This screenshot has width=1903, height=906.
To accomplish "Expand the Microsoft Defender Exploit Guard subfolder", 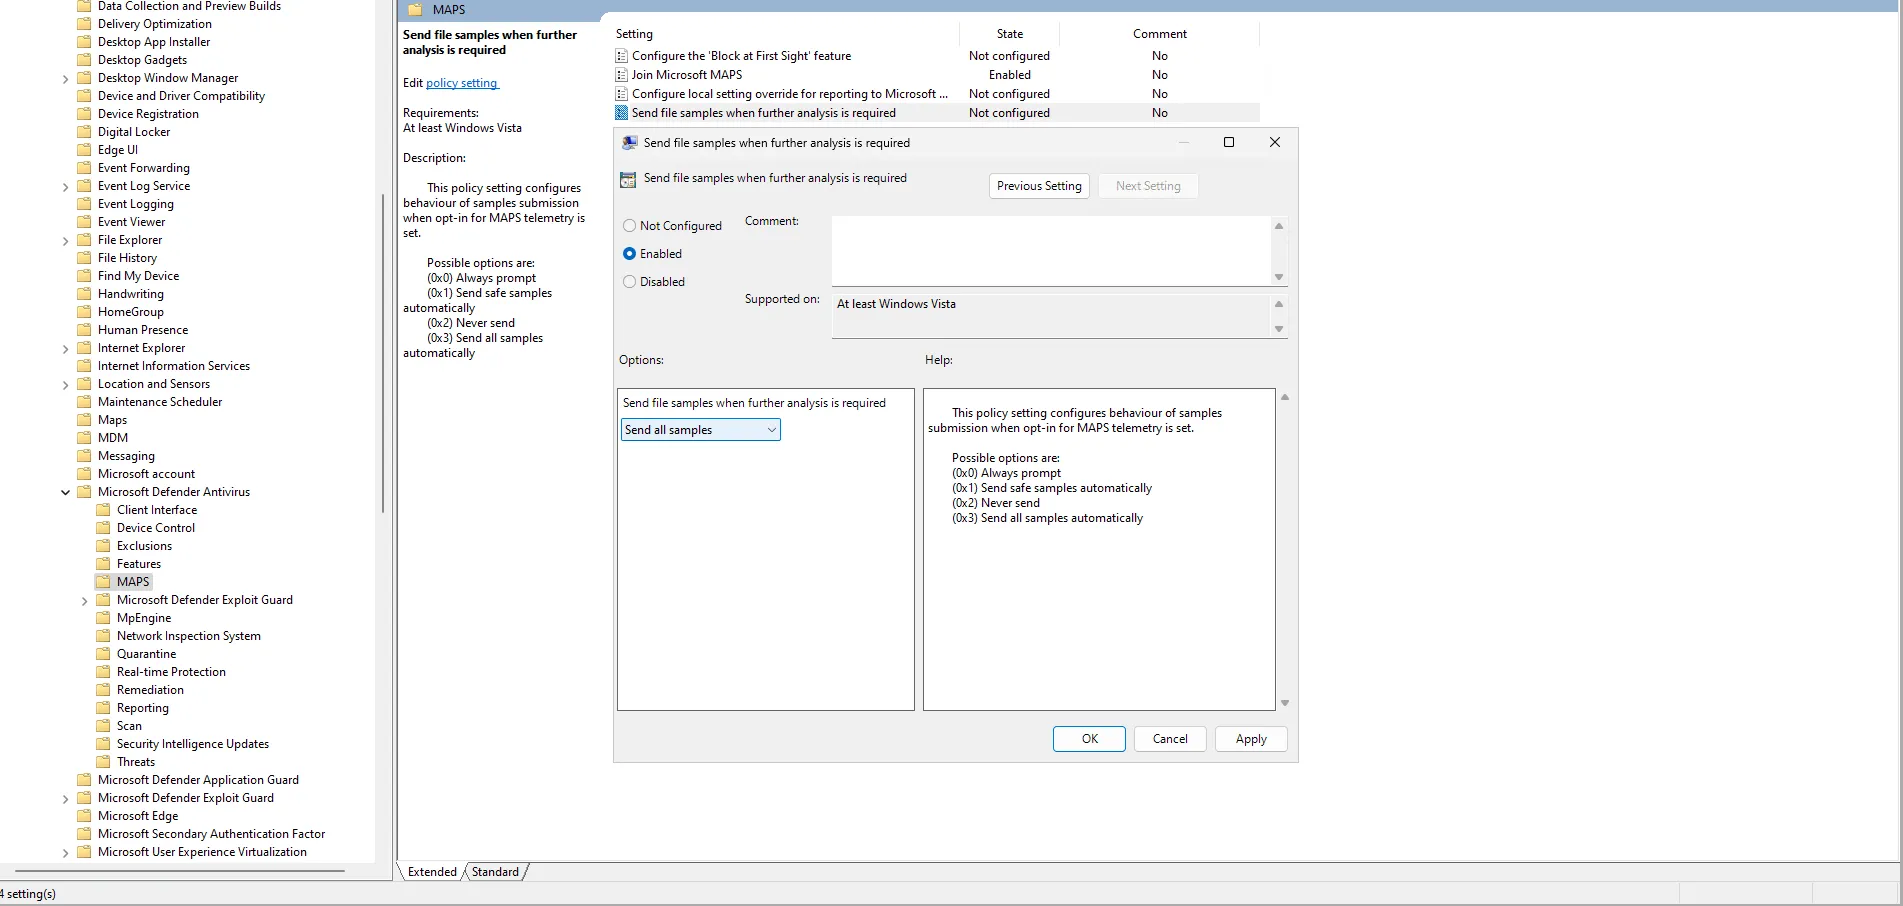I will coord(85,601).
